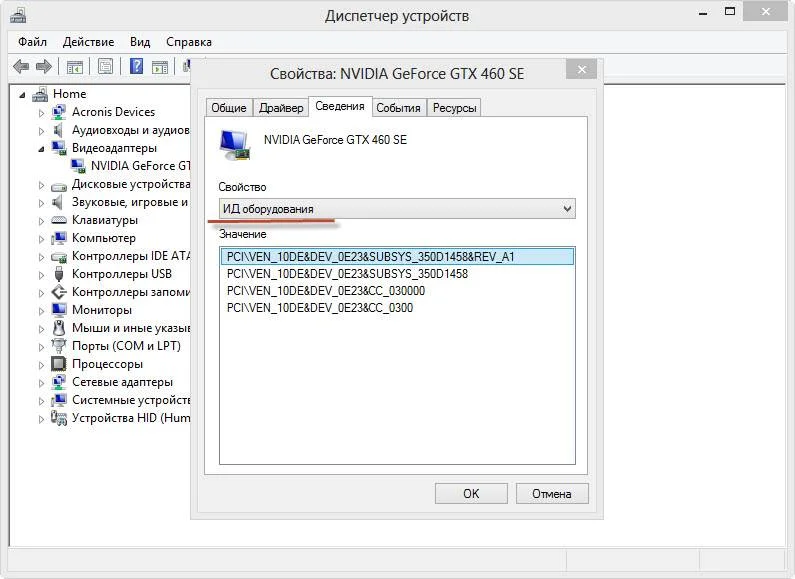The width and height of the screenshot is (795, 579).
Task: Click the Back arrow toolbar icon
Action: (21, 66)
